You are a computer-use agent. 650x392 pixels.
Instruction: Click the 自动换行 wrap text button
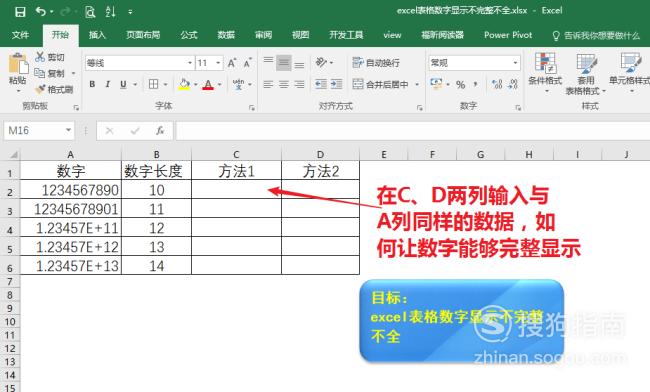click(376, 63)
